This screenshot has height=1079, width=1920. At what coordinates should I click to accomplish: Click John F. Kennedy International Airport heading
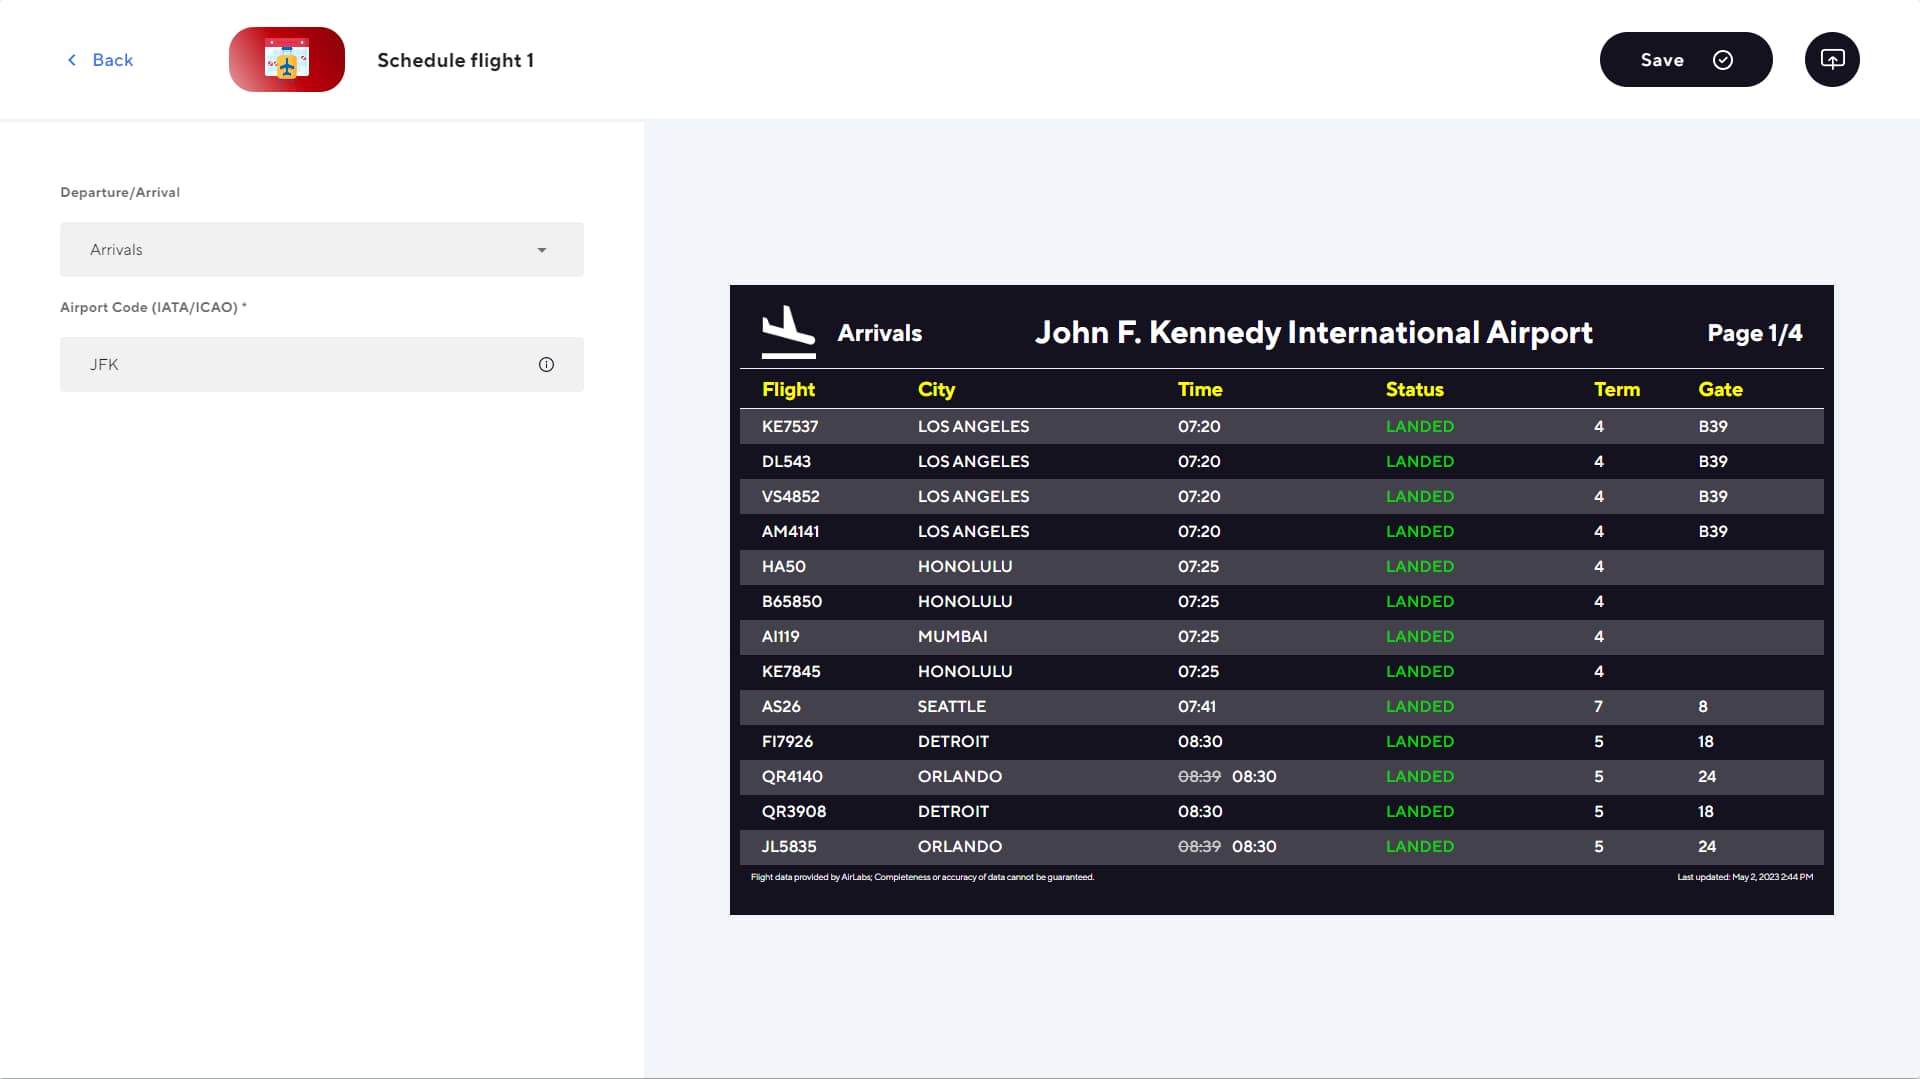click(1313, 333)
